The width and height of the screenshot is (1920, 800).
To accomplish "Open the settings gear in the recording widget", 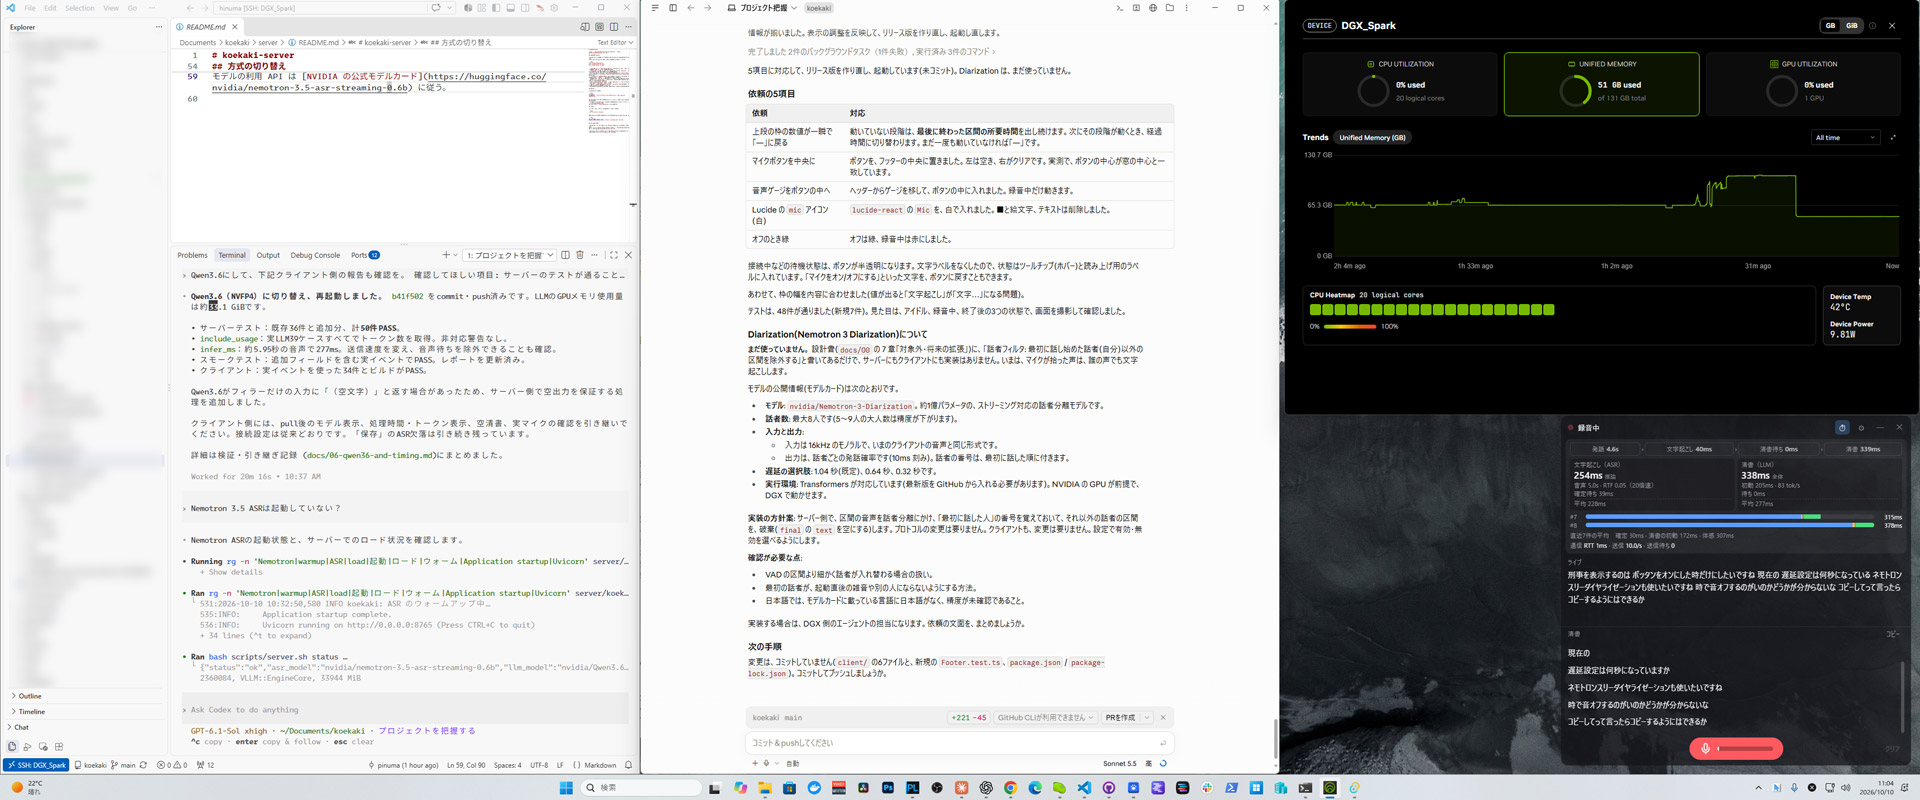I will tap(1861, 428).
